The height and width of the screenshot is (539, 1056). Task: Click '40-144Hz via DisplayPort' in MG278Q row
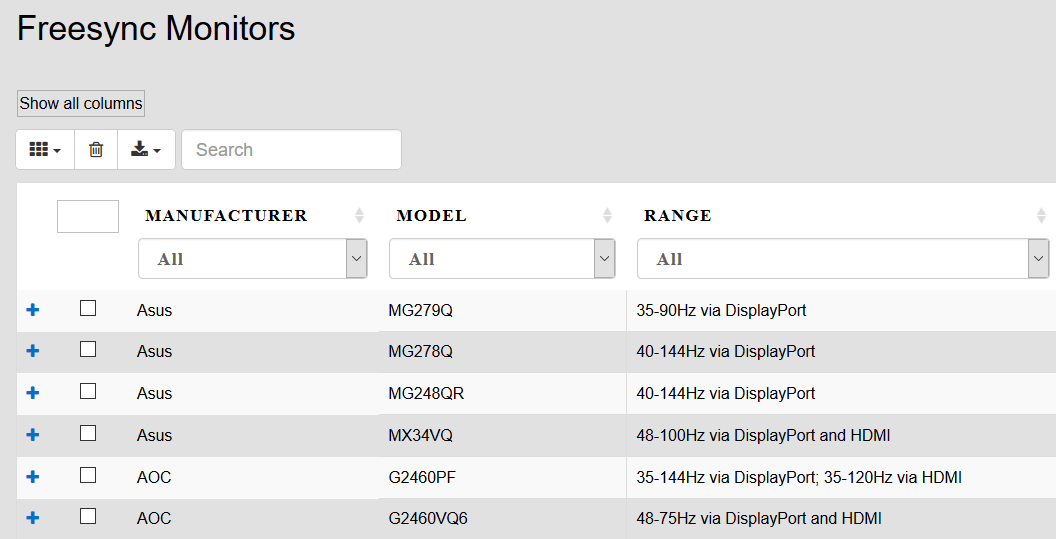(725, 352)
